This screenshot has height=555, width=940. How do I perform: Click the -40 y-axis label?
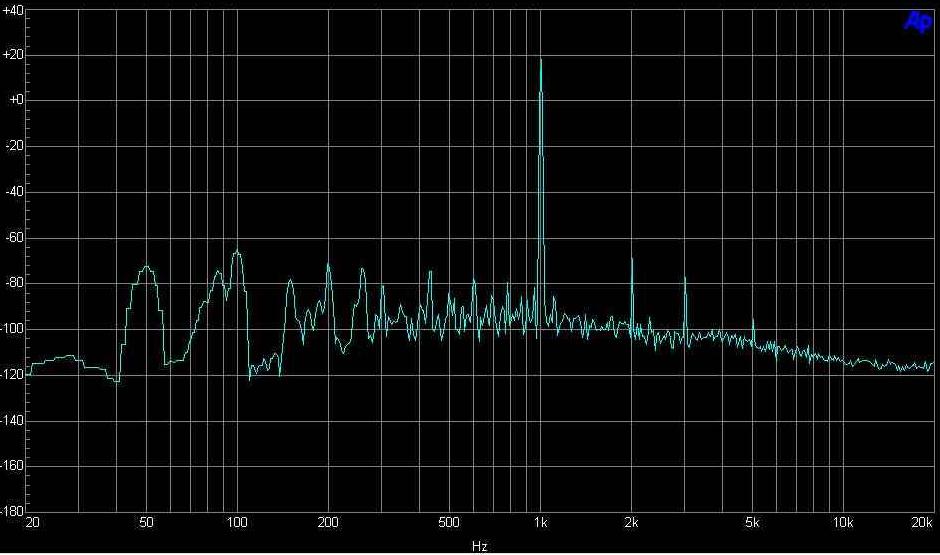(14, 192)
